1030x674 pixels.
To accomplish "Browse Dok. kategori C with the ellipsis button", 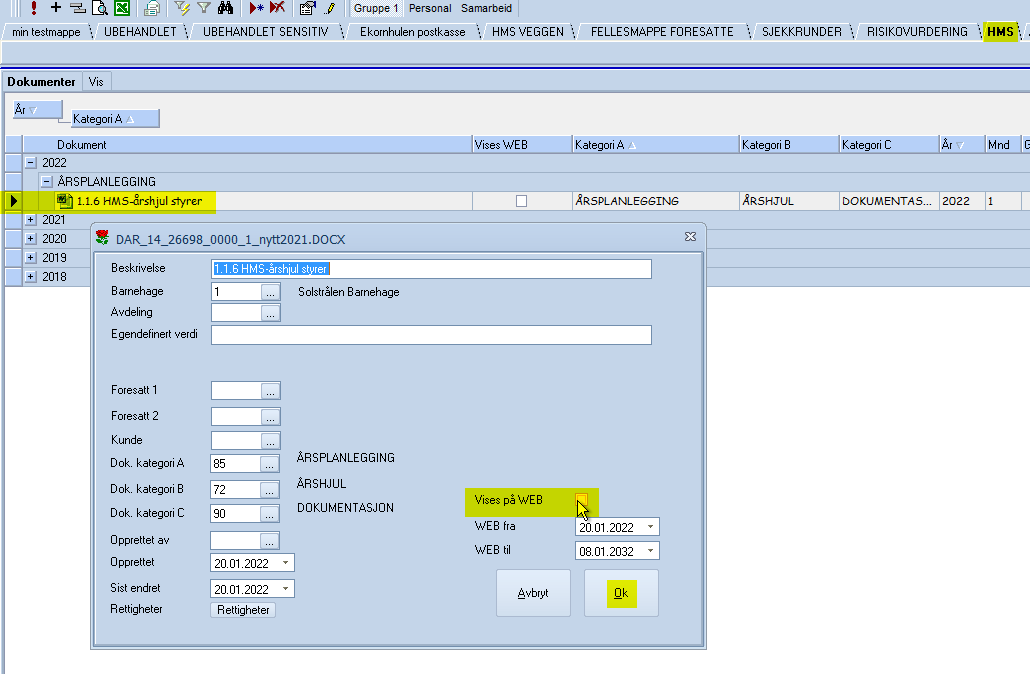I will [x=269, y=514].
